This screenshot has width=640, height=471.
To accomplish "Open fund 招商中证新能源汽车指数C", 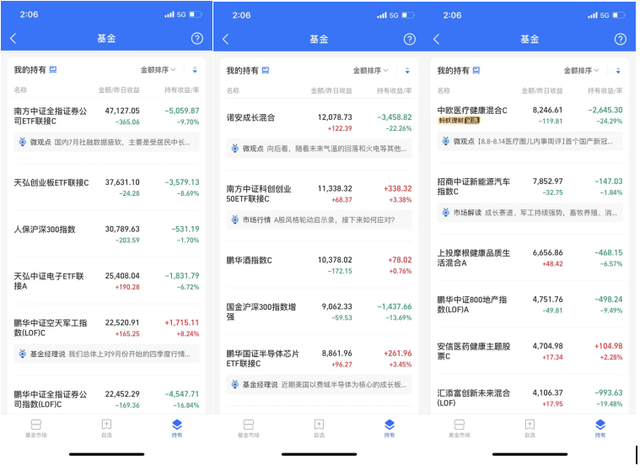I will pyautogui.click(x=473, y=186).
